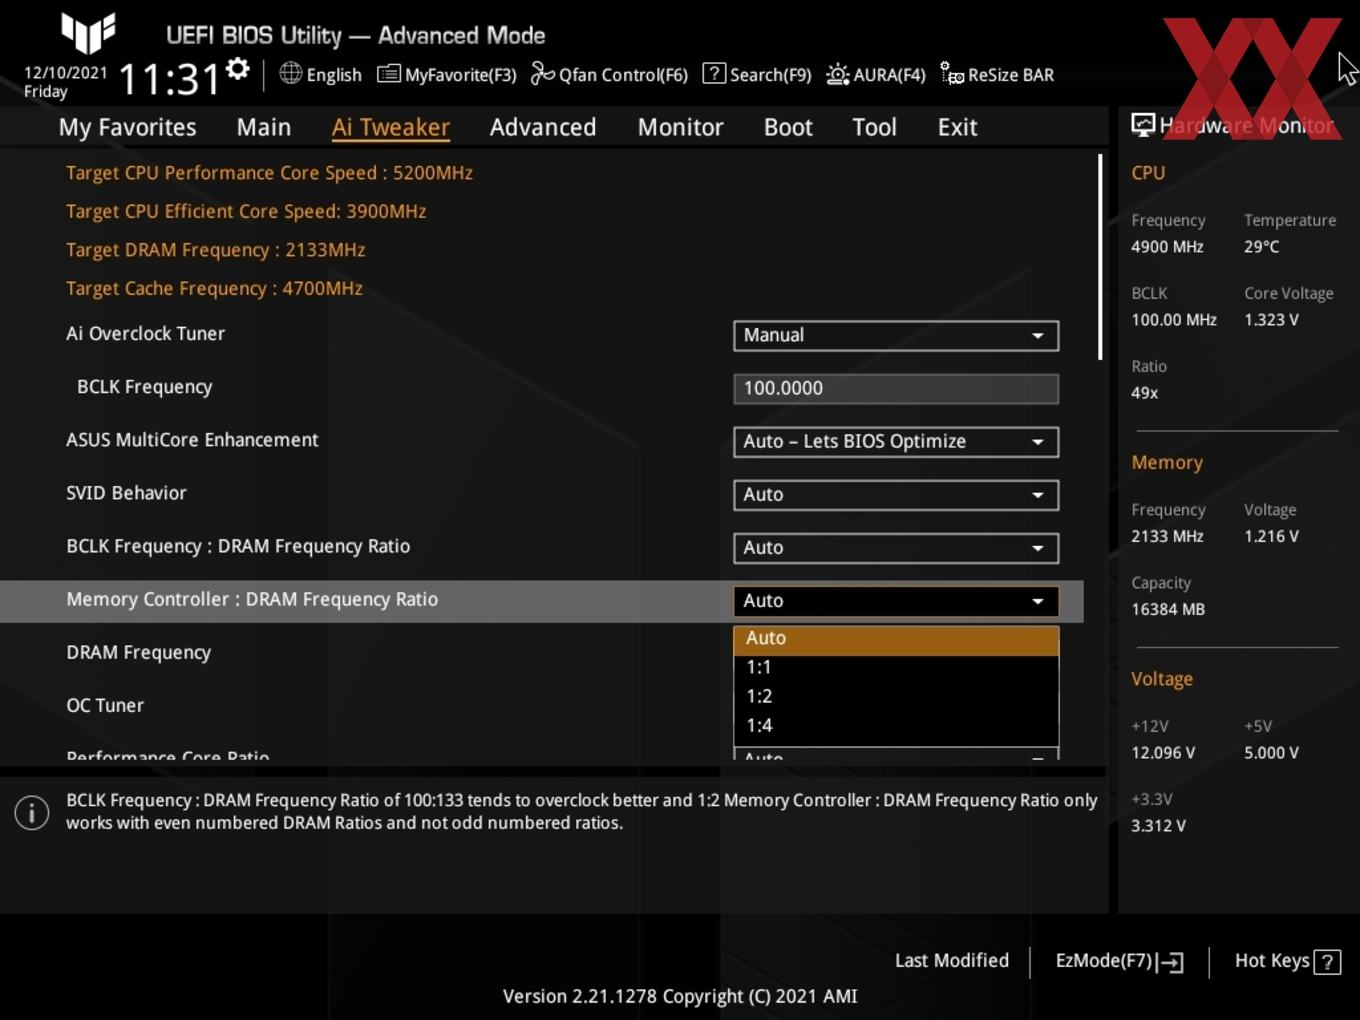Click the settings gear next to the clock
The height and width of the screenshot is (1020, 1360).
click(238, 69)
